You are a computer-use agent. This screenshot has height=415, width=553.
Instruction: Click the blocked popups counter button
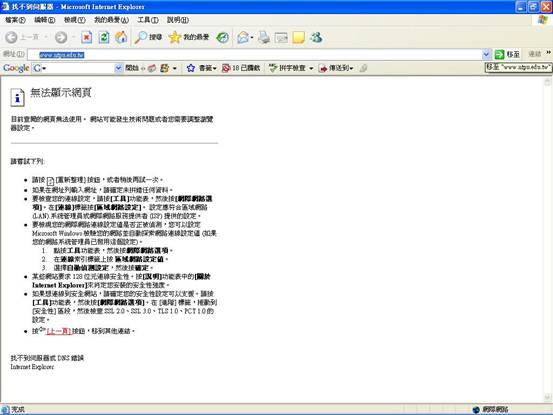coord(241,68)
